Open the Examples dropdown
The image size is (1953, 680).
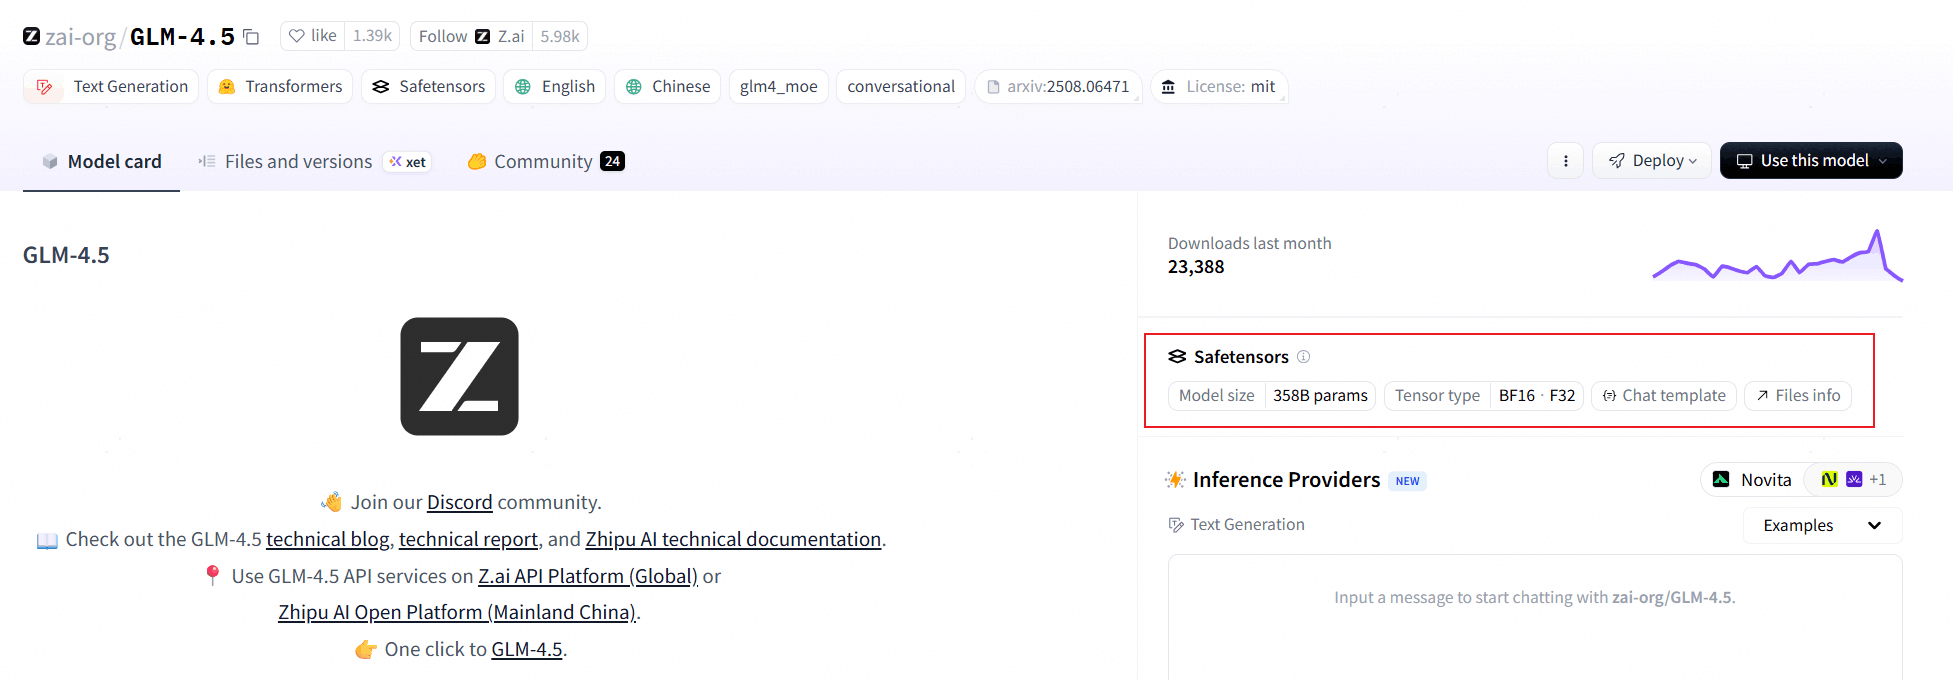coord(1822,525)
